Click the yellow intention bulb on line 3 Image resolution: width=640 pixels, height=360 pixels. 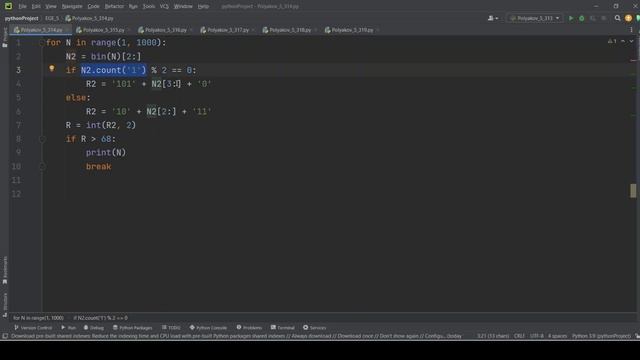[52, 69]
